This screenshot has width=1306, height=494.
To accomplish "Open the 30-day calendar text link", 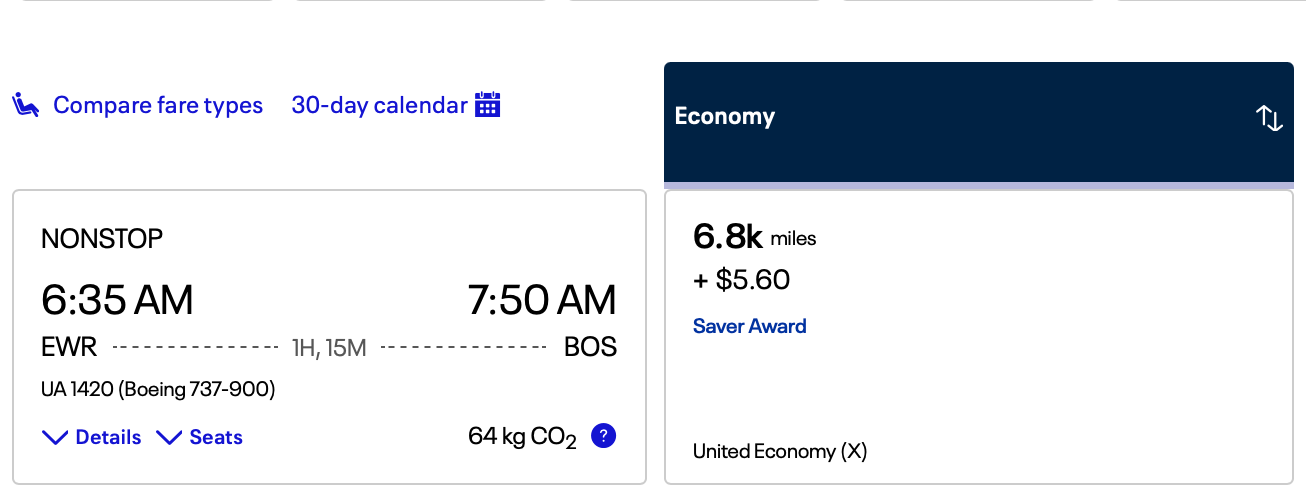I will point(379,105).
